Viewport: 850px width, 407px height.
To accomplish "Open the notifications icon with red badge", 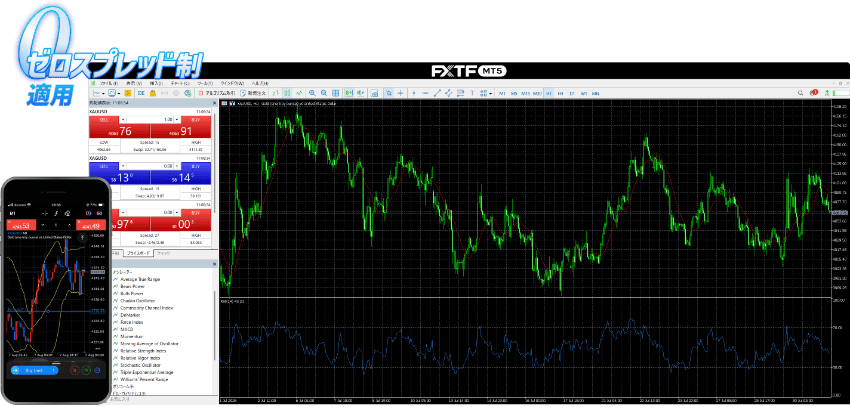I will coord(814,93).
